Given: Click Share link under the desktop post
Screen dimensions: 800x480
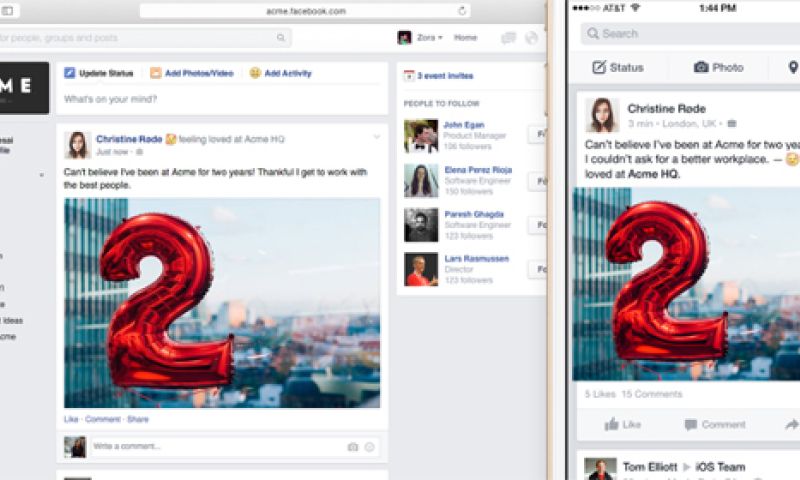Looking at the screenshot, I should point(138,419).
